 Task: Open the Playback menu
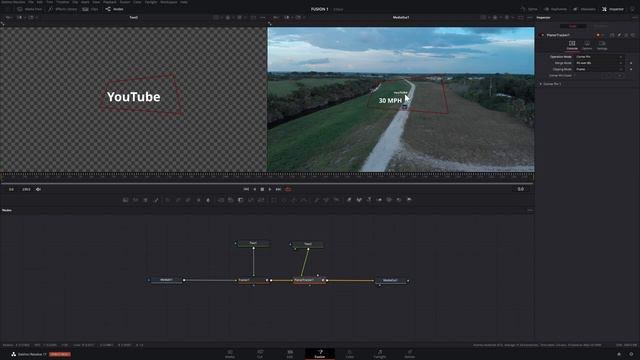click(109, 2)
